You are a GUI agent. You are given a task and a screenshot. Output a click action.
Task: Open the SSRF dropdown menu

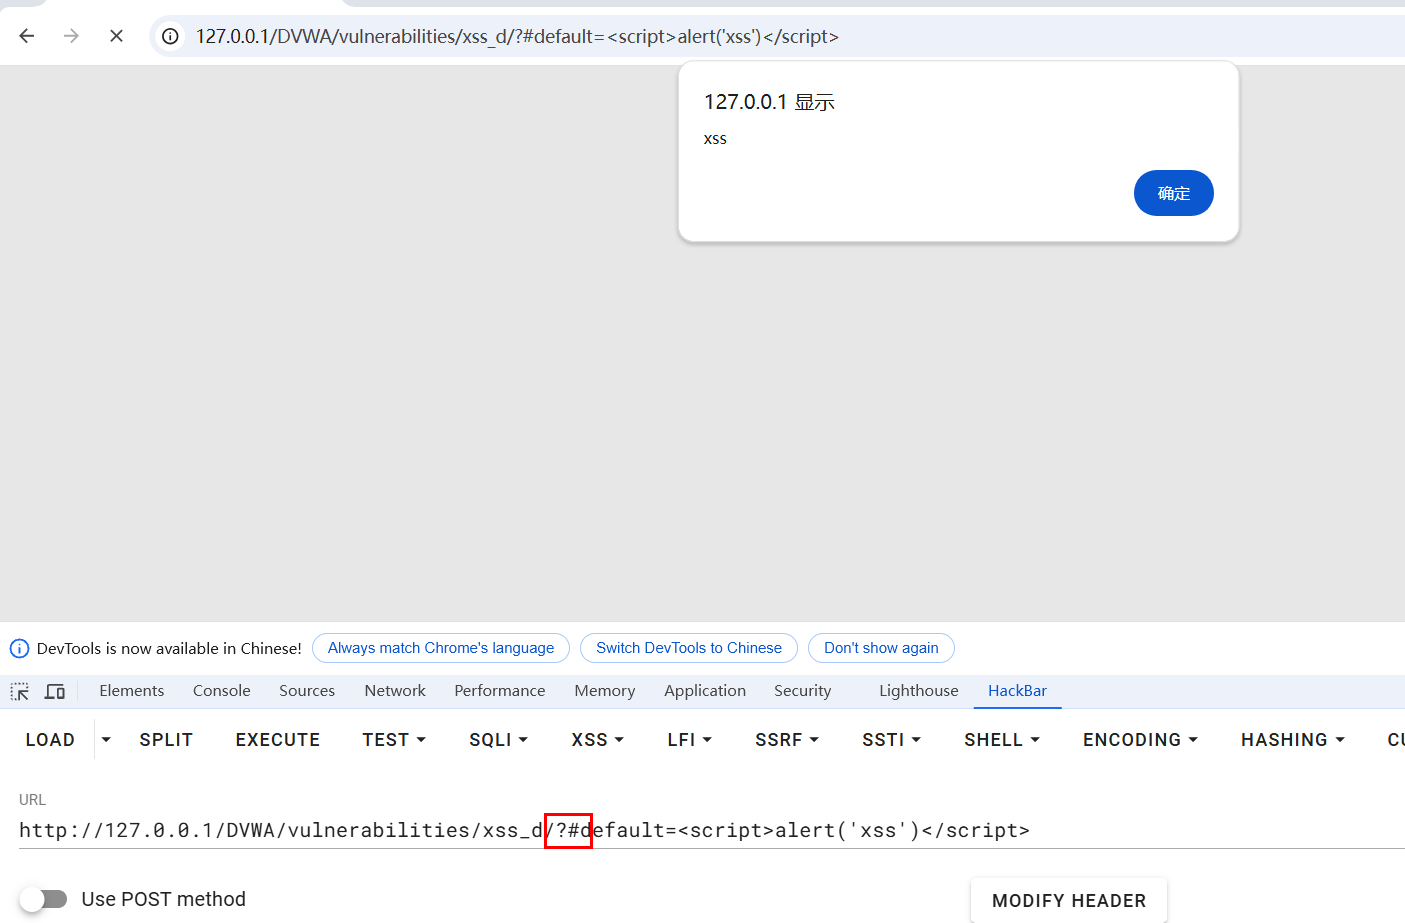tap(787, 740)
